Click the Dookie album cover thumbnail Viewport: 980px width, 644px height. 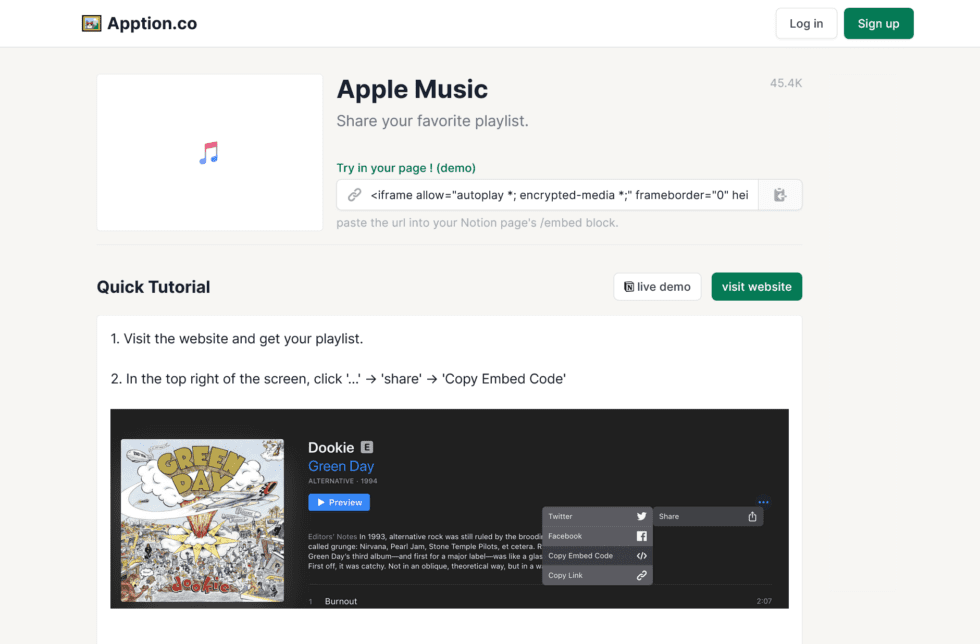point(202,521)
